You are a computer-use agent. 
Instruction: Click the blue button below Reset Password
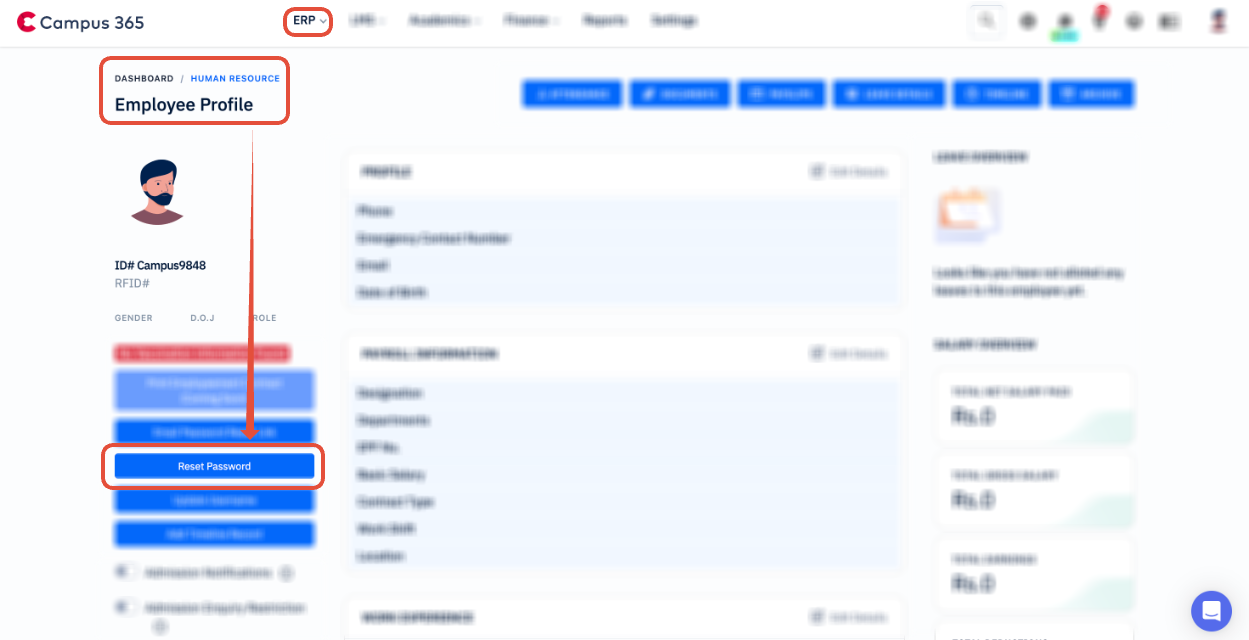[214, 500]
